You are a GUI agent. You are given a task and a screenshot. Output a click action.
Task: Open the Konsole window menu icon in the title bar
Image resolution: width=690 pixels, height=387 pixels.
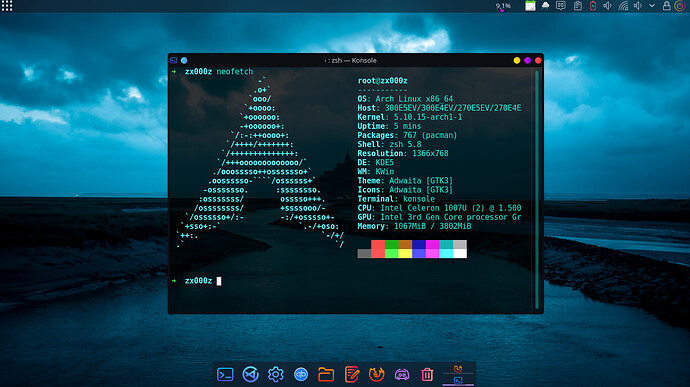click(x=174, y=60)
